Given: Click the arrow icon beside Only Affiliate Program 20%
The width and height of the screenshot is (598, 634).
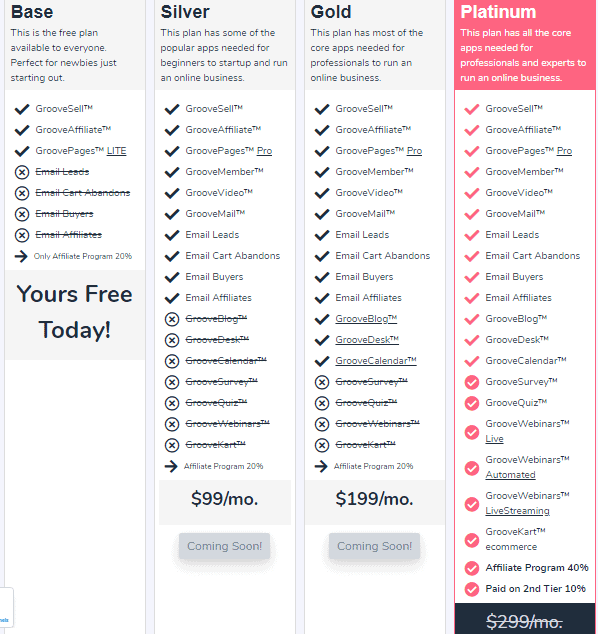Looking at the screenshot, I should [x=21, y=256].
